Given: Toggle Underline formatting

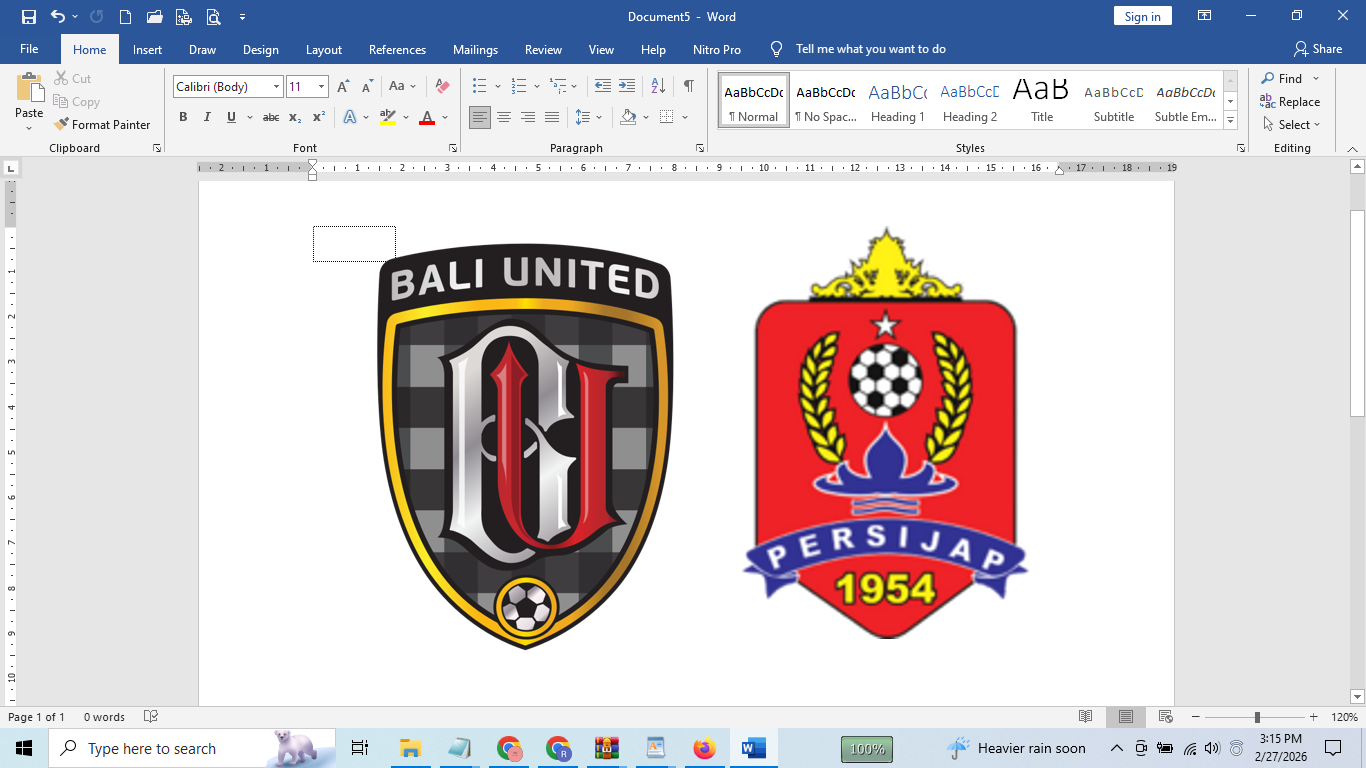Looking at the screenshot, I should tap(231, 117).
